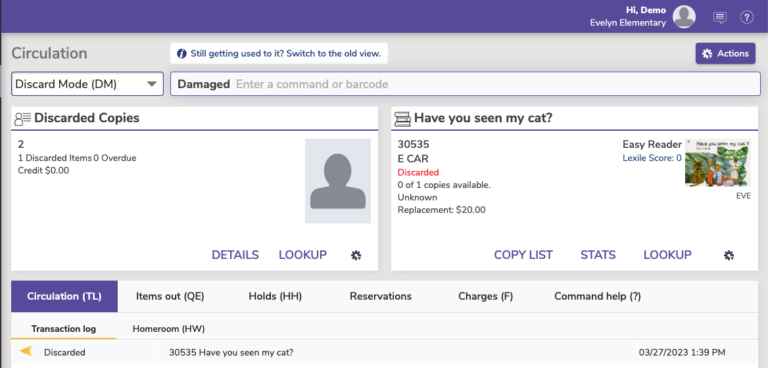The height and width of the screenshot is (368, 768).
Task: Click the Lexile Score link
Action: (x=652, y=158)
